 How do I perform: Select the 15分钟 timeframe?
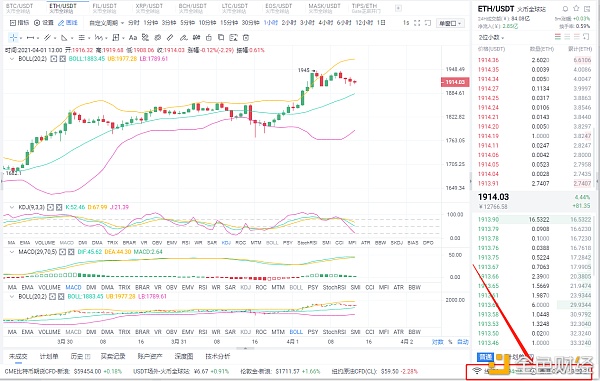tap(229, 23)
